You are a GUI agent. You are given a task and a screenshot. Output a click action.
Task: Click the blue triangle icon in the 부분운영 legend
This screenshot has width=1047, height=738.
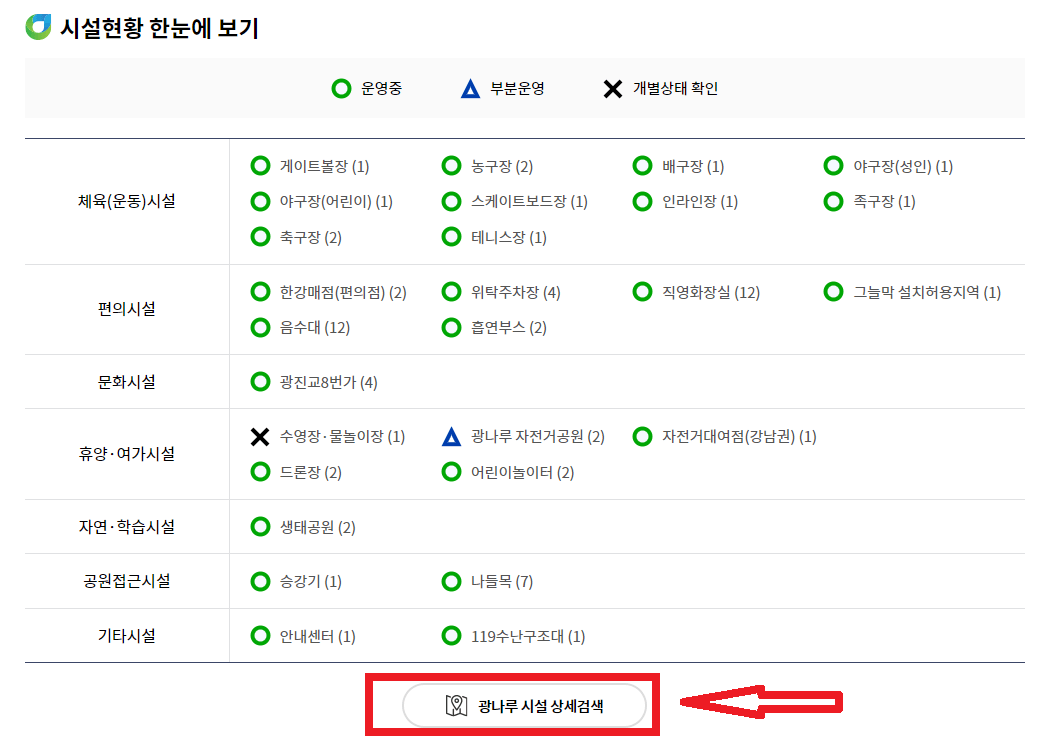click(470, 88)
